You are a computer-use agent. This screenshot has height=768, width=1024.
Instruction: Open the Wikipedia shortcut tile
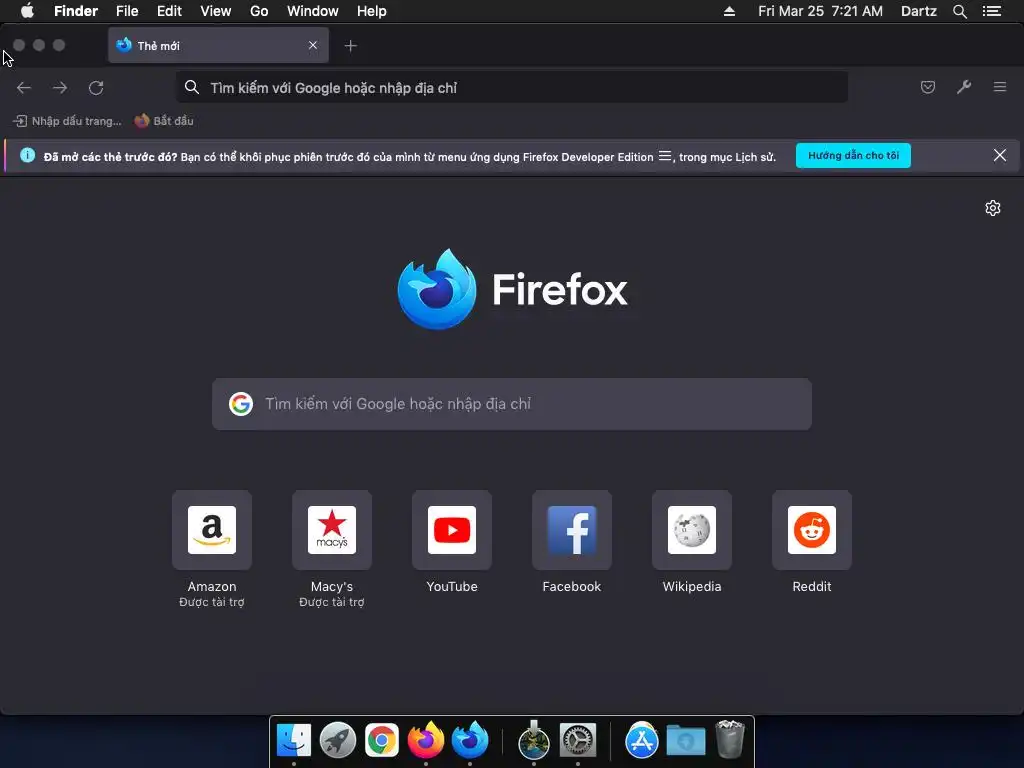[692, 530]
